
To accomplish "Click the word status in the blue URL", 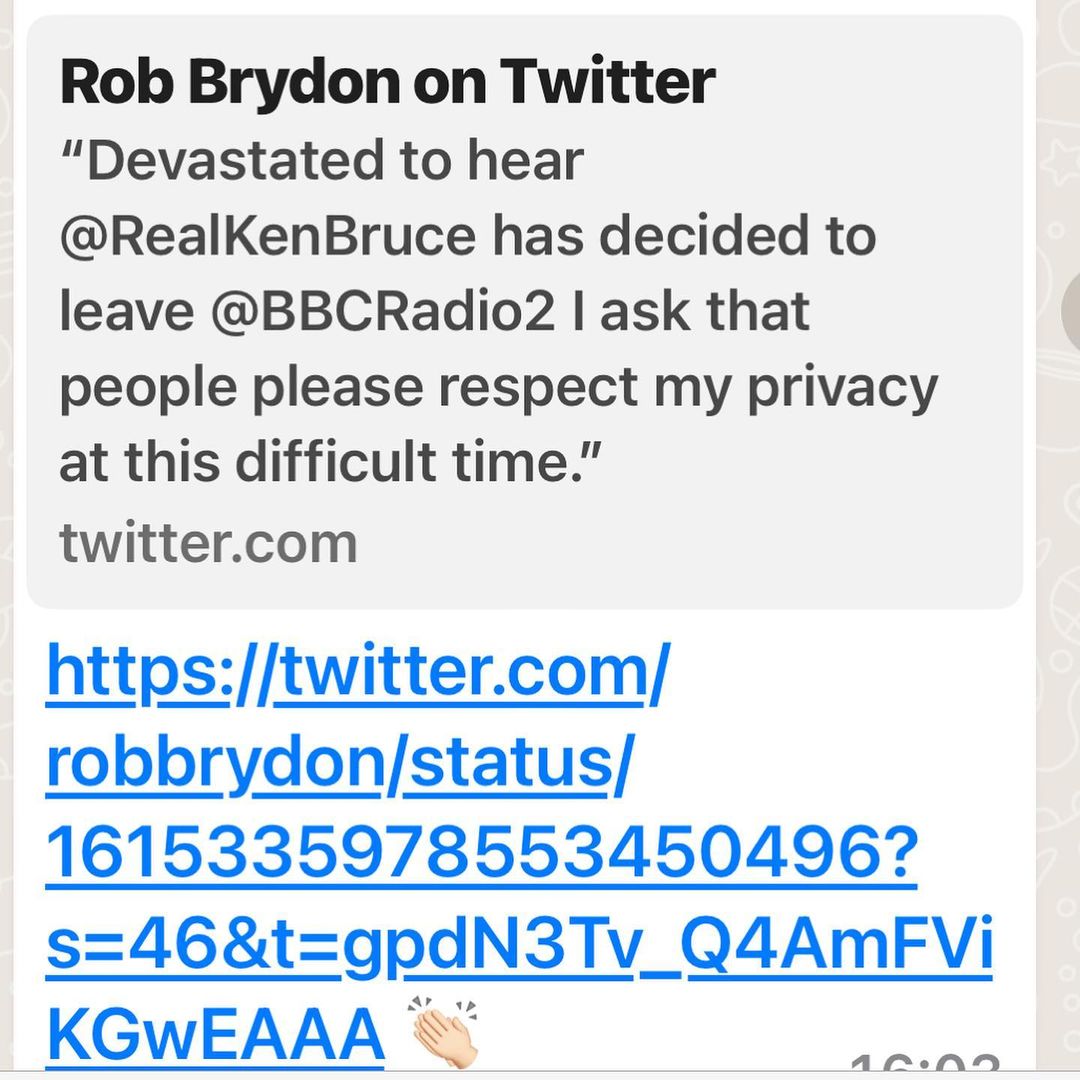I will click(510, 764).
